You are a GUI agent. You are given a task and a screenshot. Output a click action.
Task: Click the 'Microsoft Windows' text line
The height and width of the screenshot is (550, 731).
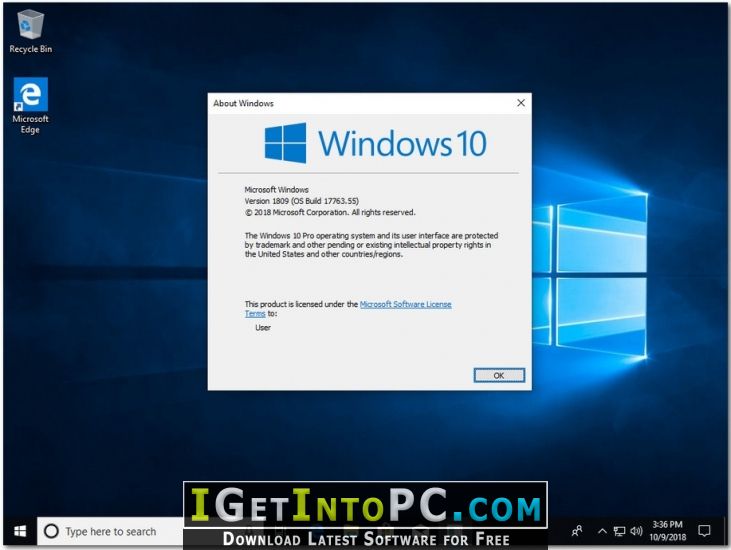coord(276,190)
